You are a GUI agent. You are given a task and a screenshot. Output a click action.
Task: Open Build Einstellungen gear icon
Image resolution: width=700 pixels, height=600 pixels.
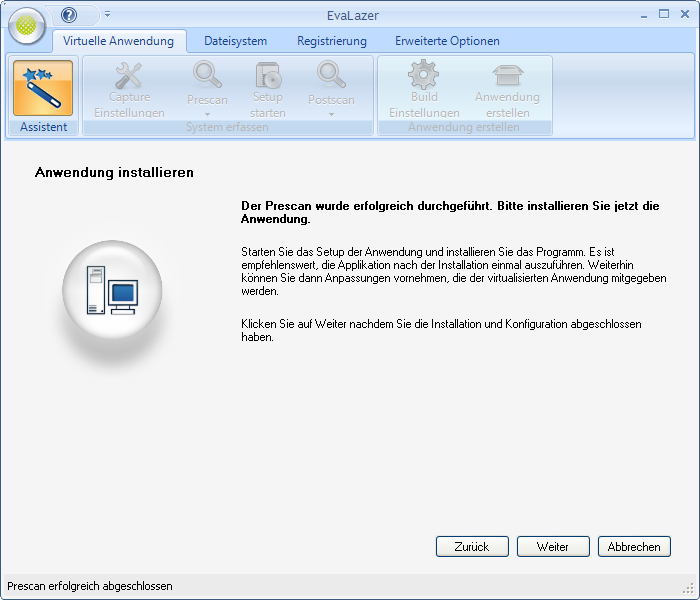click(424, 74)
